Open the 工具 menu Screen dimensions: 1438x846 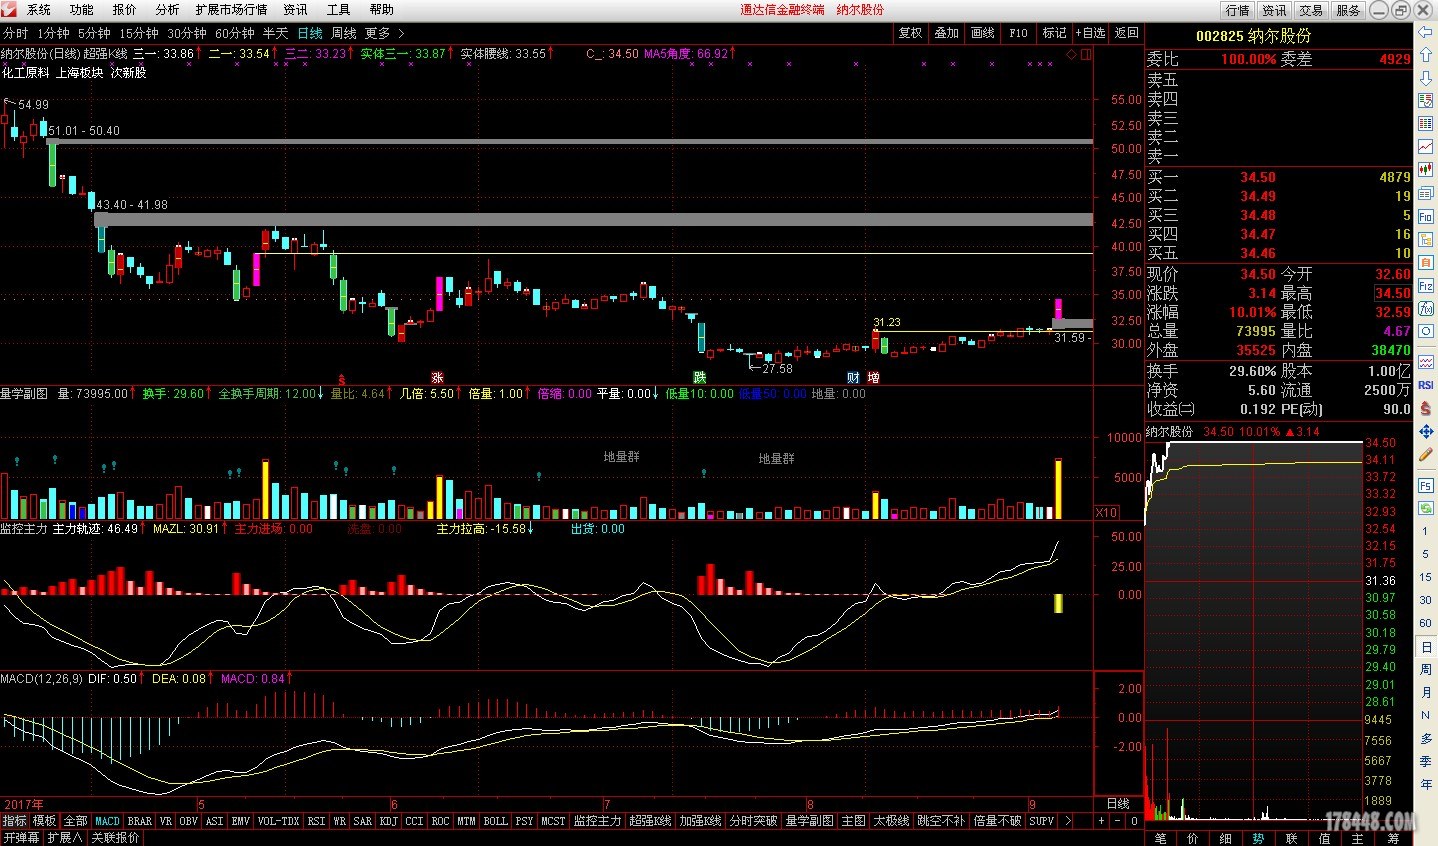click(x=338, y=9)
